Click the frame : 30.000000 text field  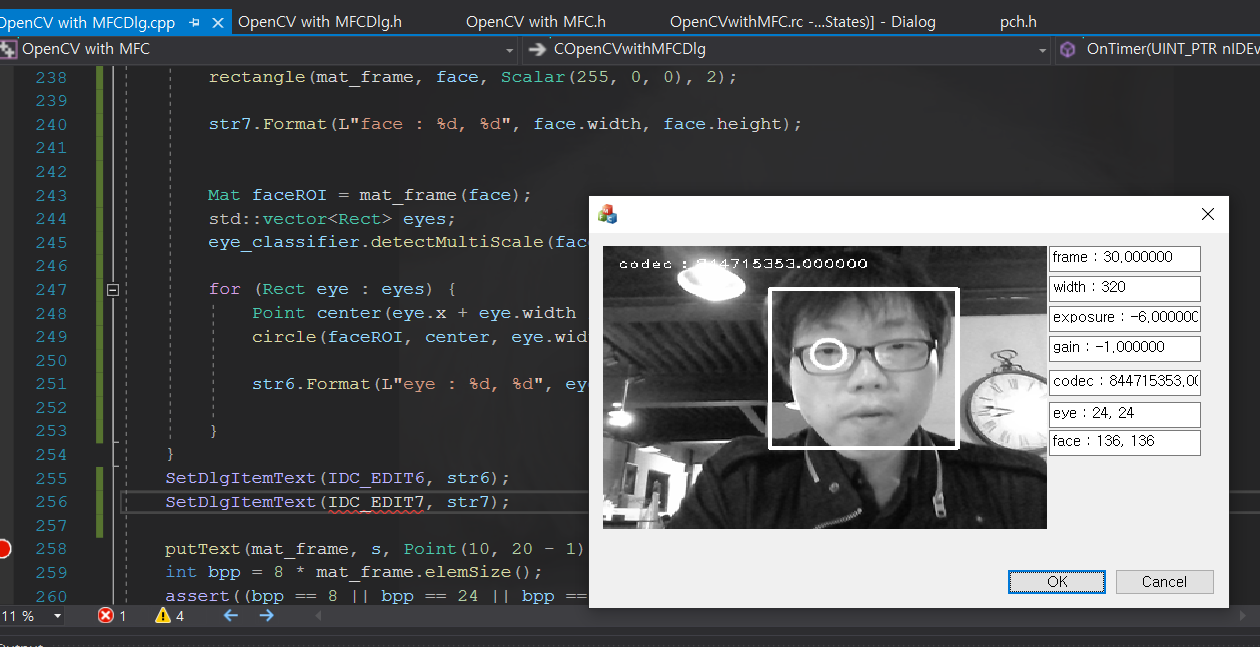1124,258
